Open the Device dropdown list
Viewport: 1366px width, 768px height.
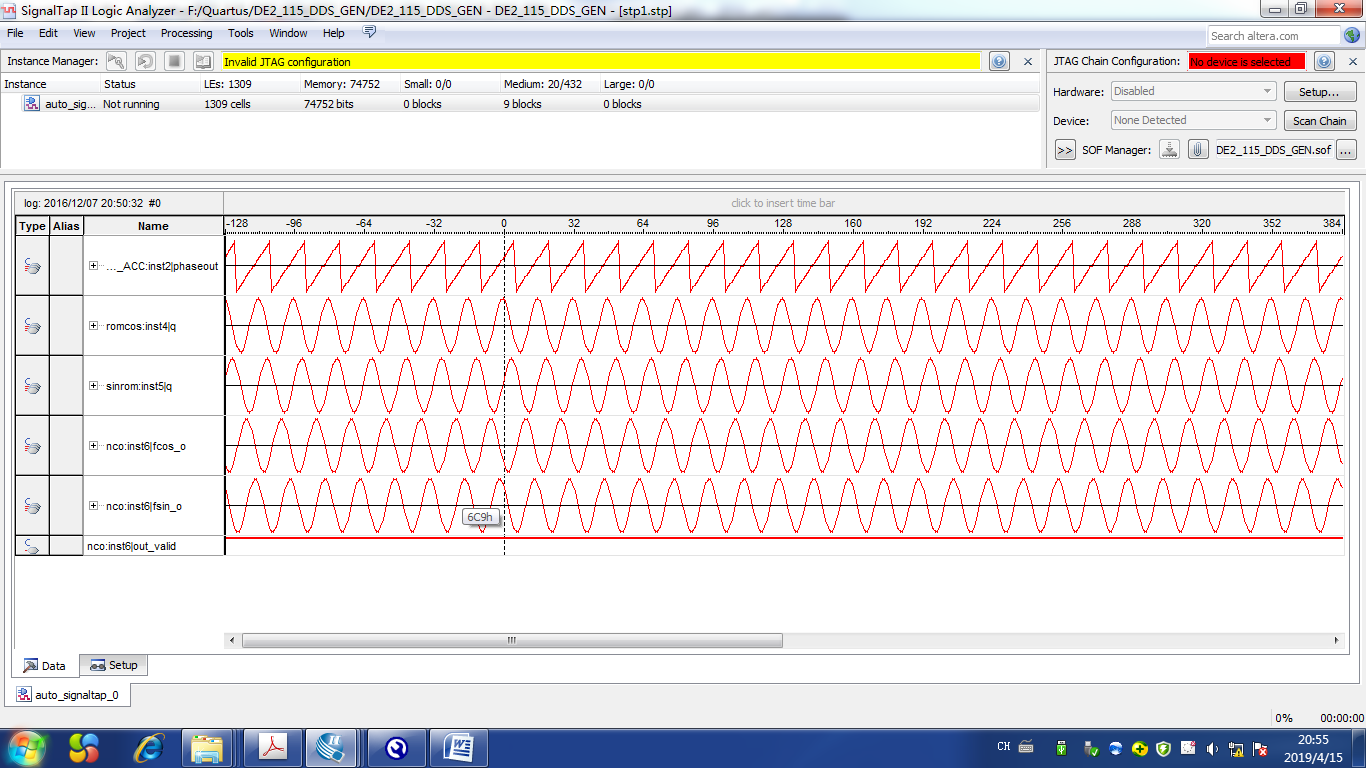(x=1193, y=120)
